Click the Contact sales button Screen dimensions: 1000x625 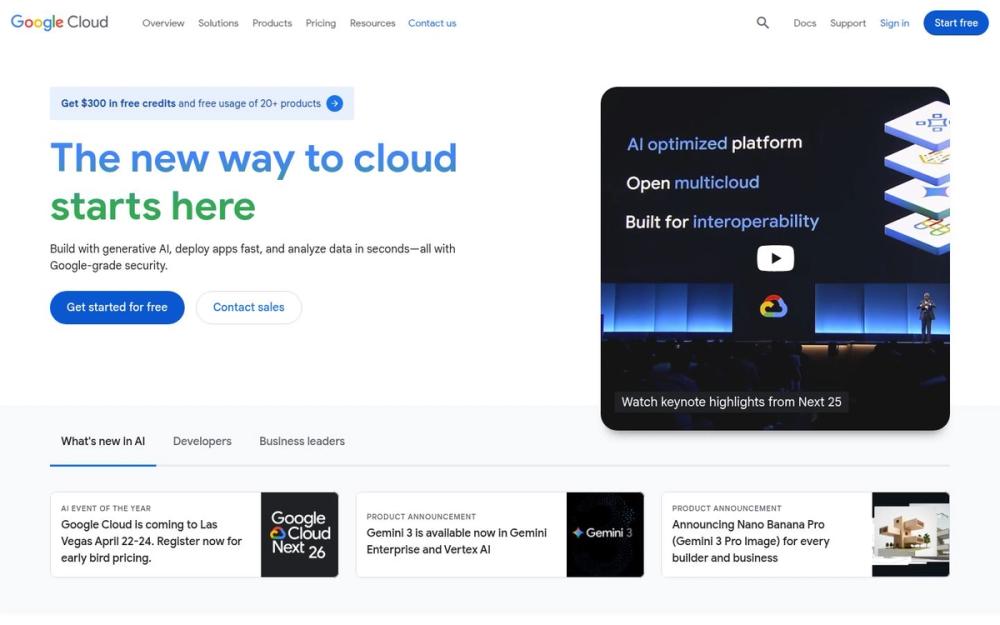click(x=248, y=307)
